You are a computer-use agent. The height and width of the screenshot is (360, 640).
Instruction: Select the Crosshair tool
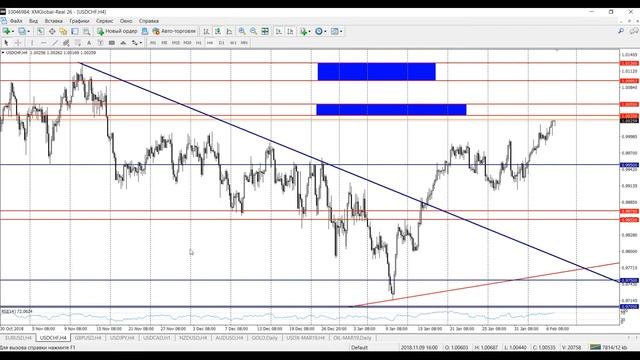(18, 43)
